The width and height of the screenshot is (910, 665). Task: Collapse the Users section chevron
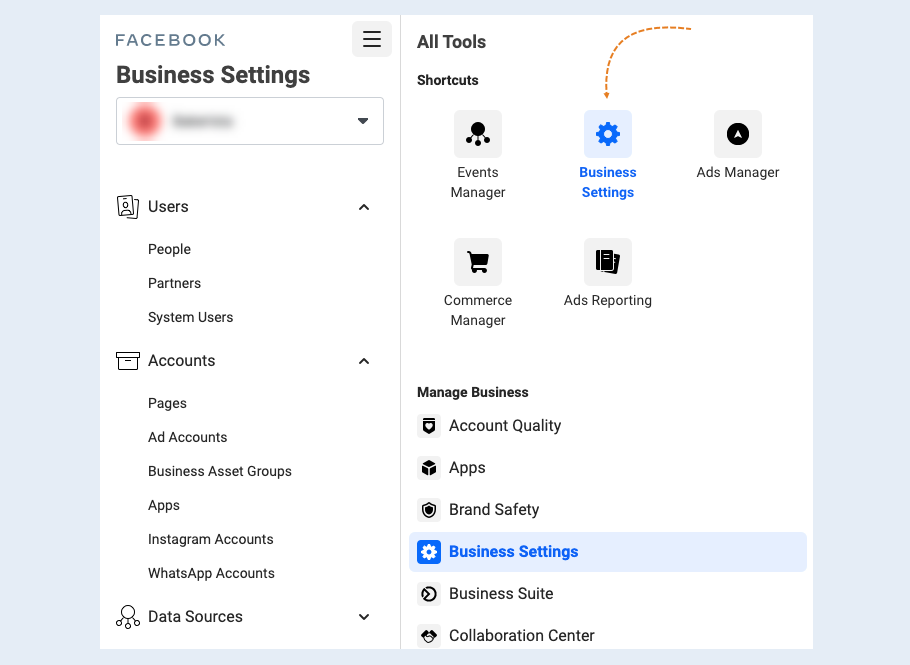364,207
